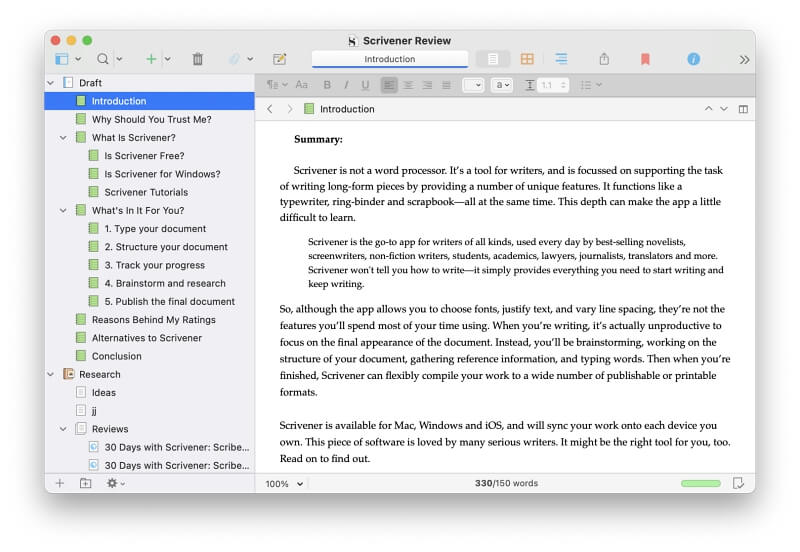Click the line spacing icon
This screenshot has width=800, height=552.
coord(530,85)
